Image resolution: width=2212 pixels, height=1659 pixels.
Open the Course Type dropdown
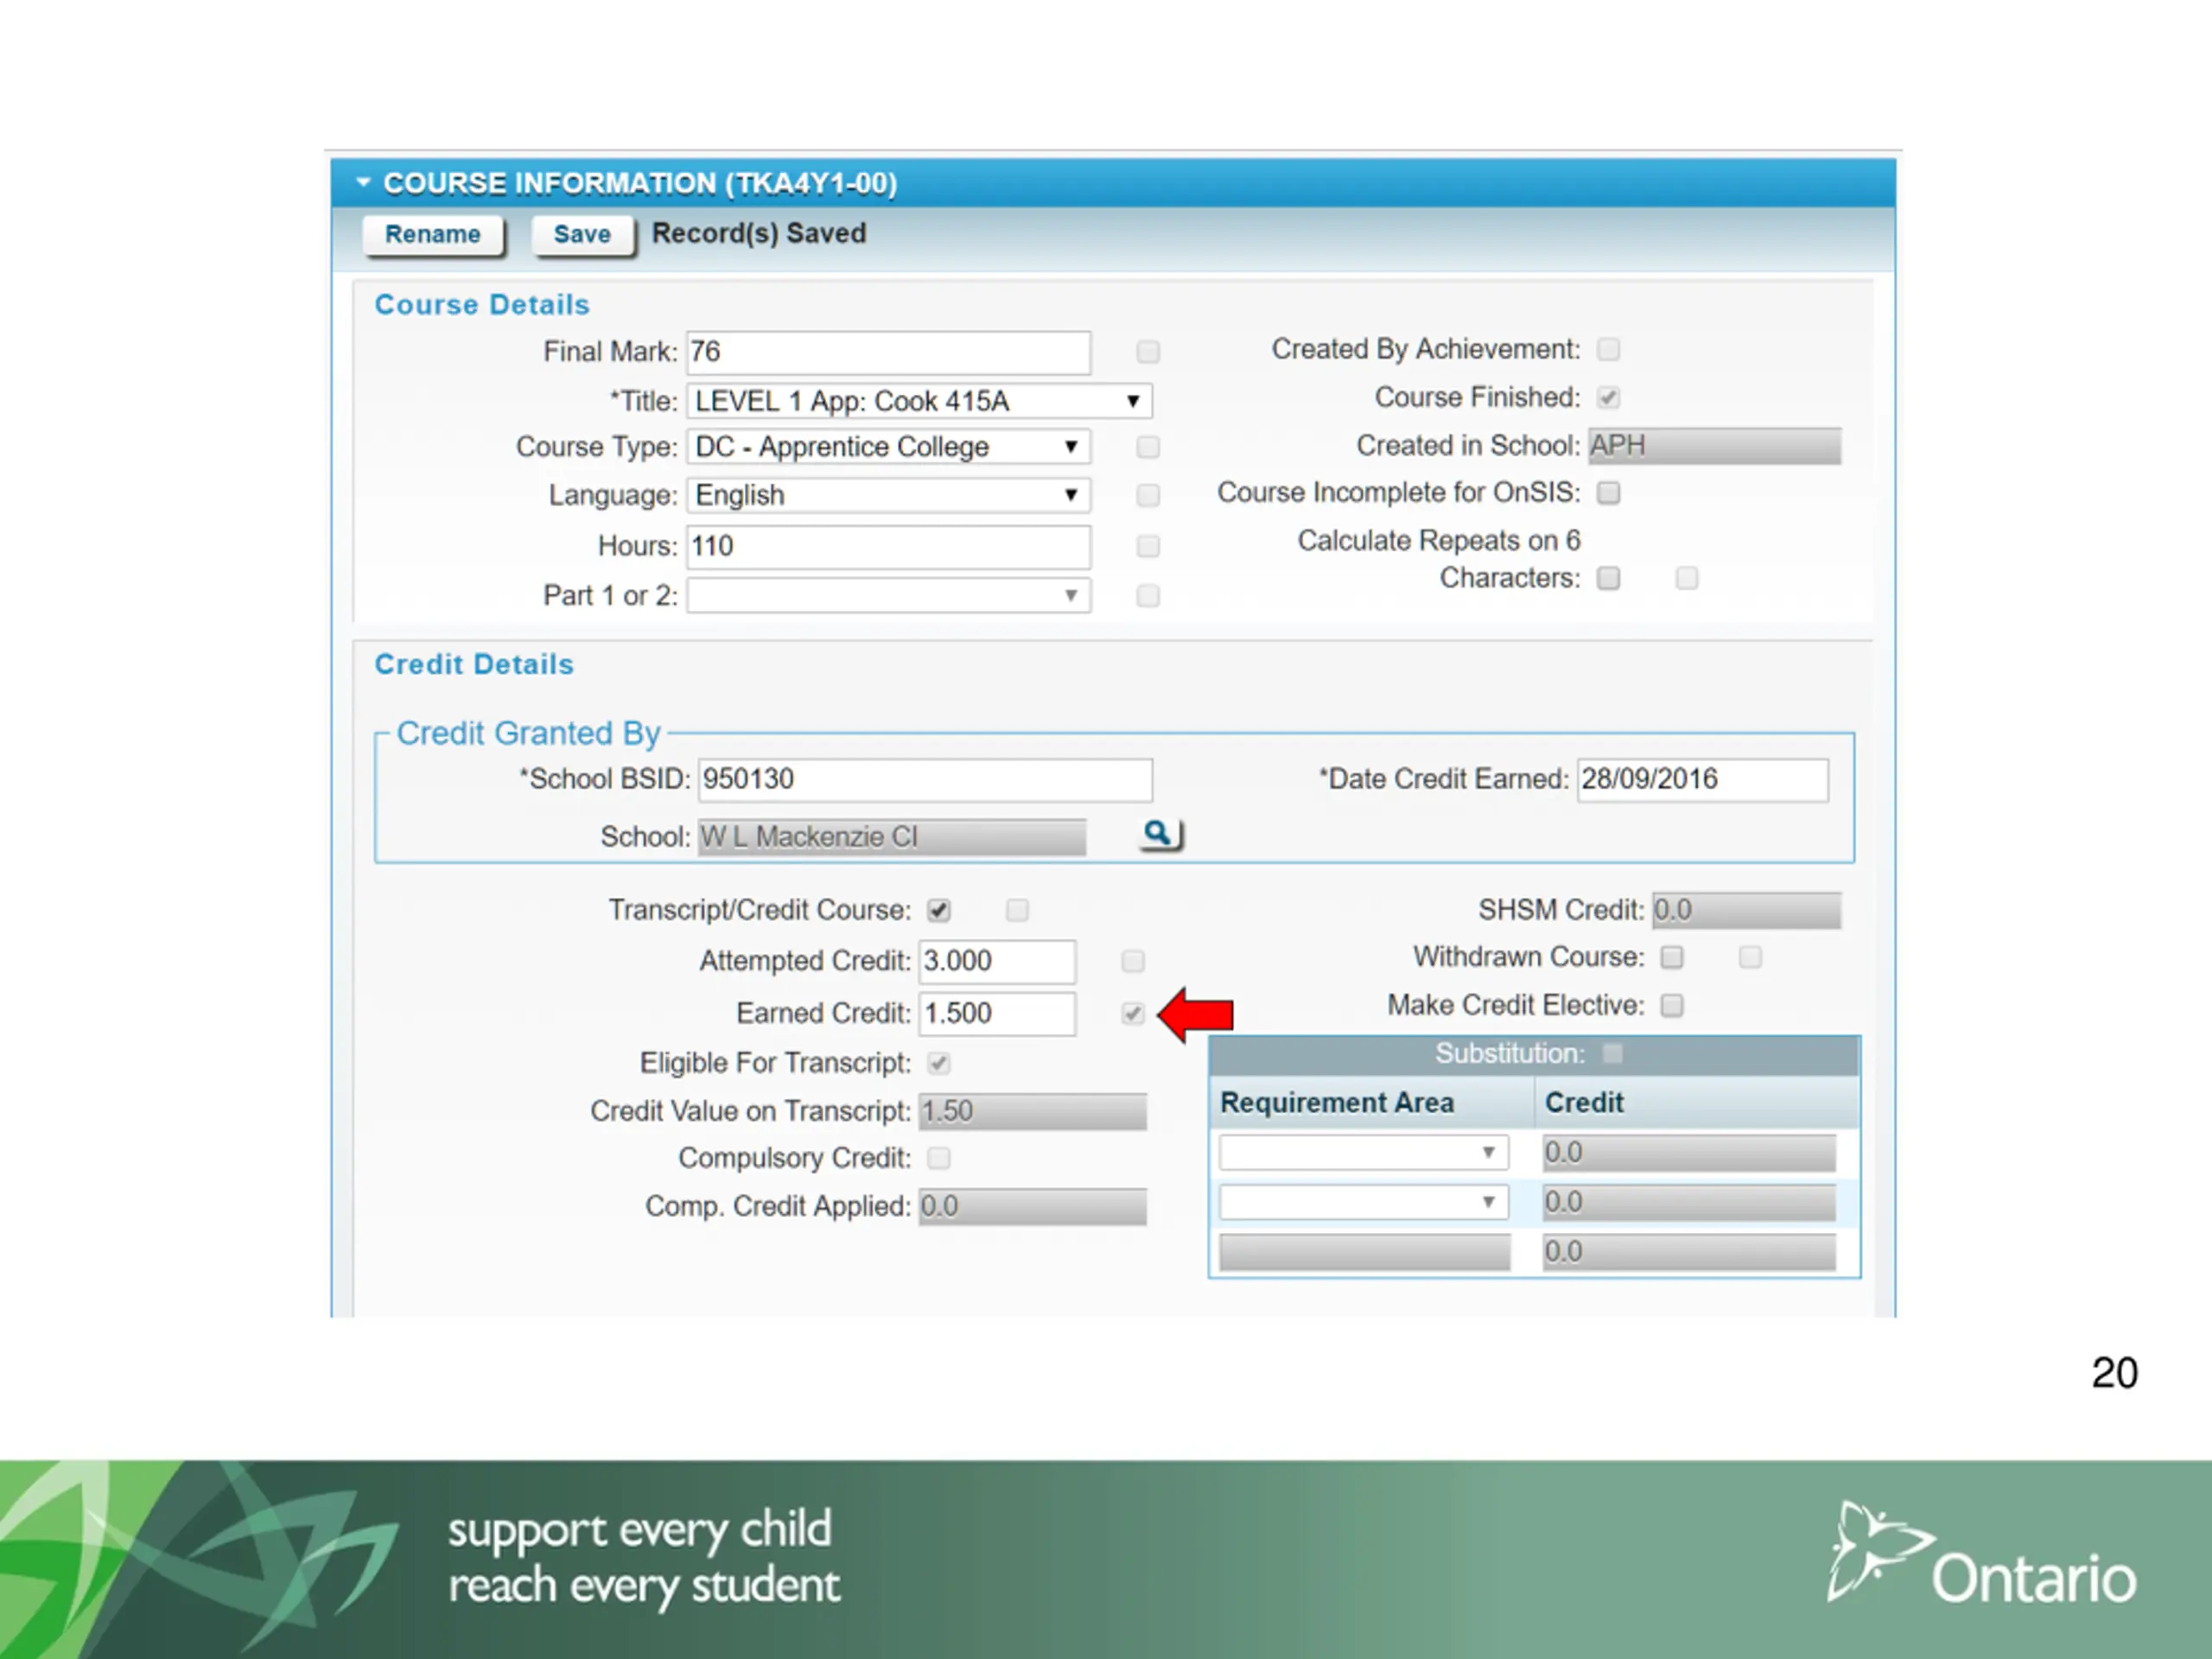point(888,446)
